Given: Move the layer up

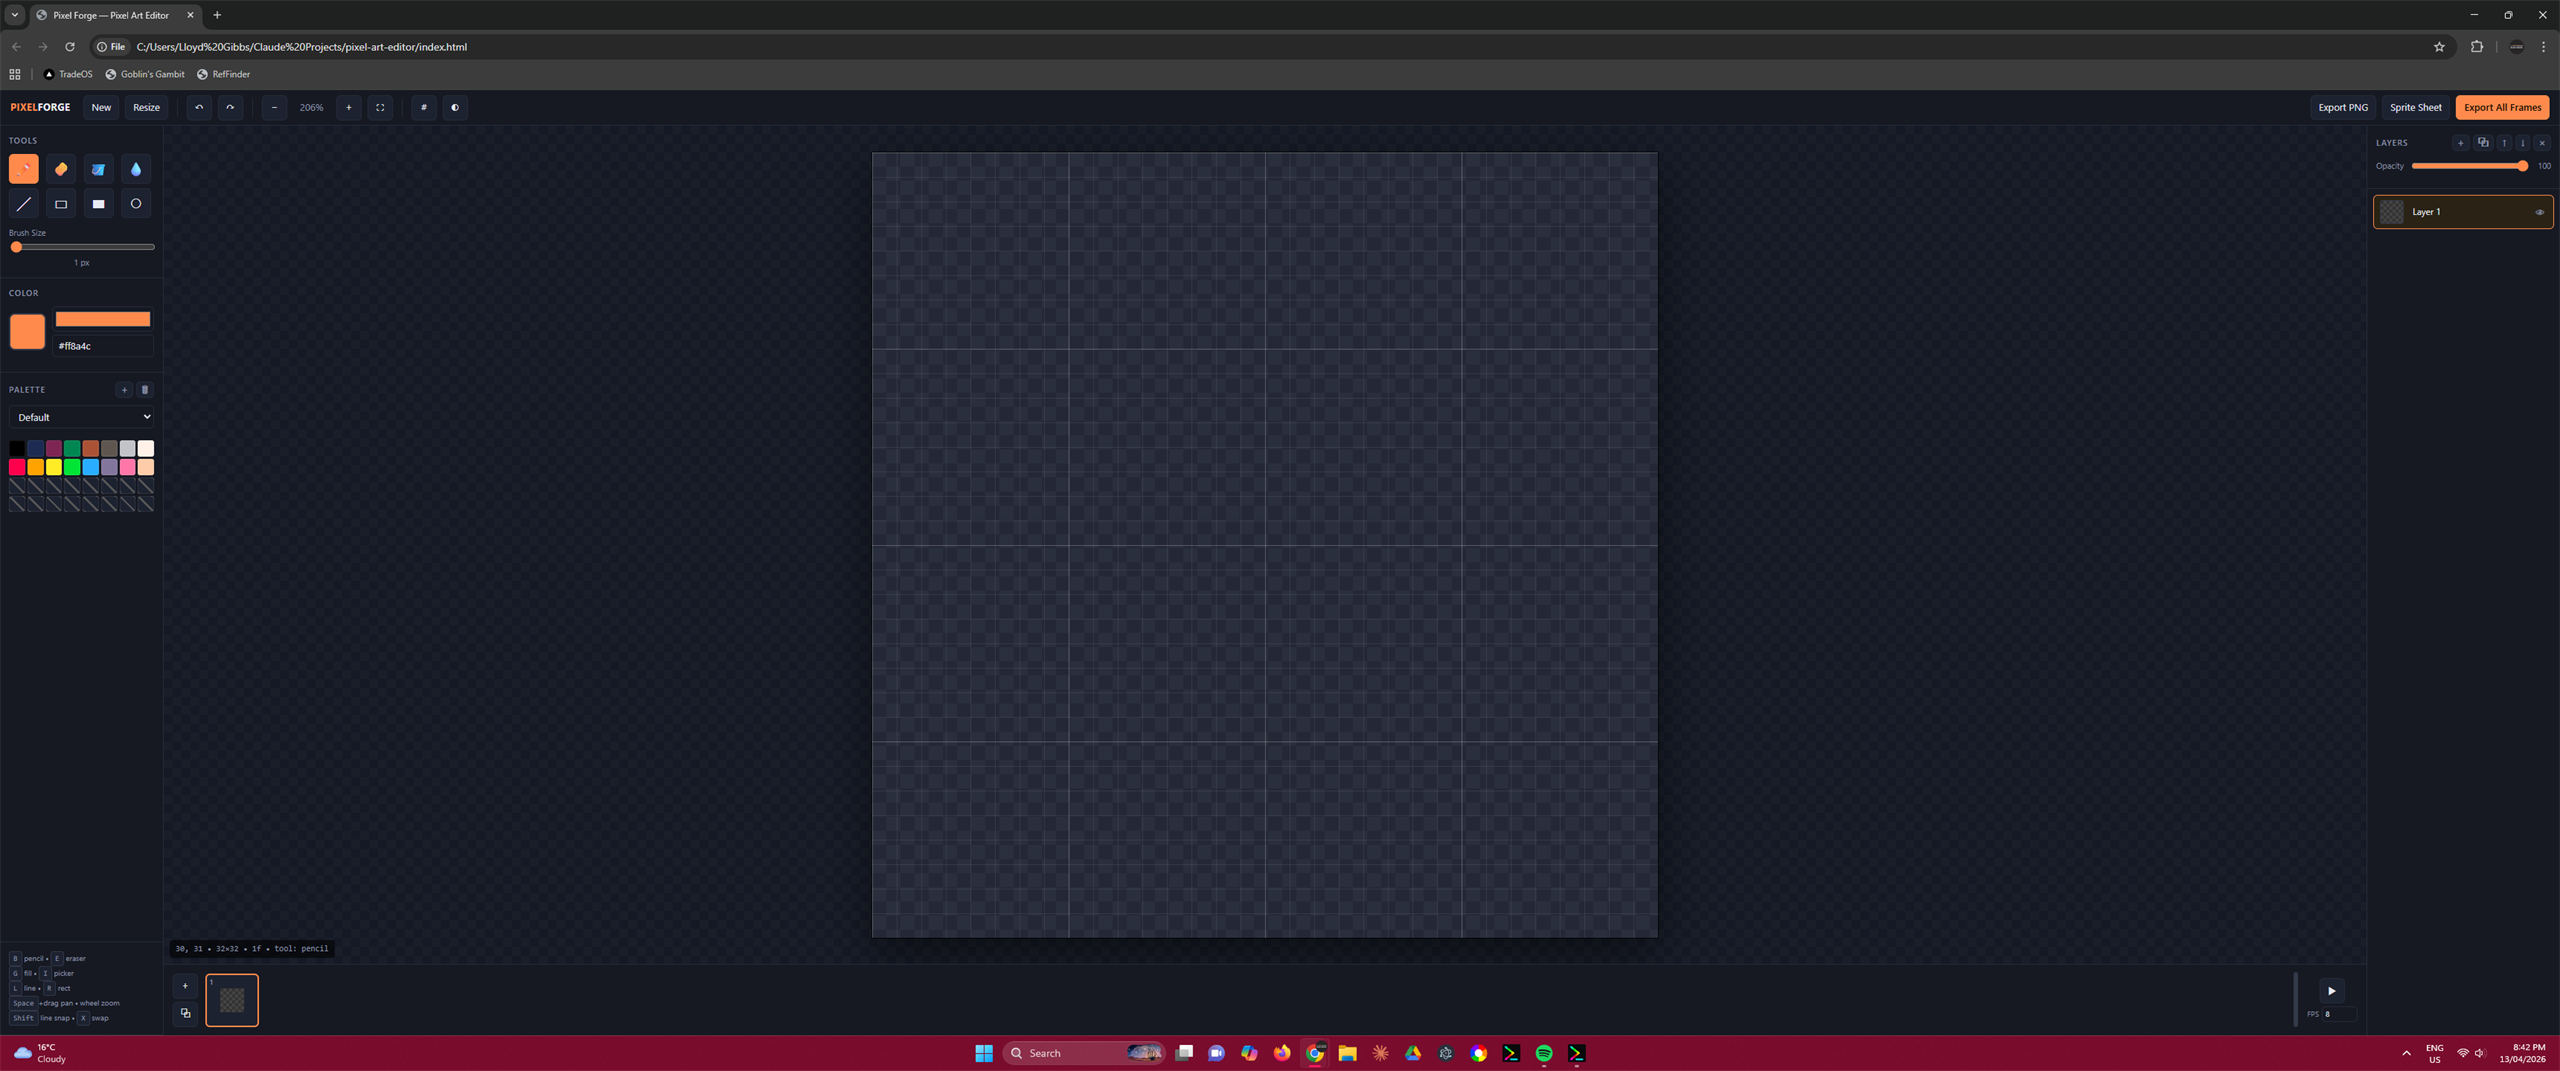Looking at the screenshot, I should [x=2504, y=143].
